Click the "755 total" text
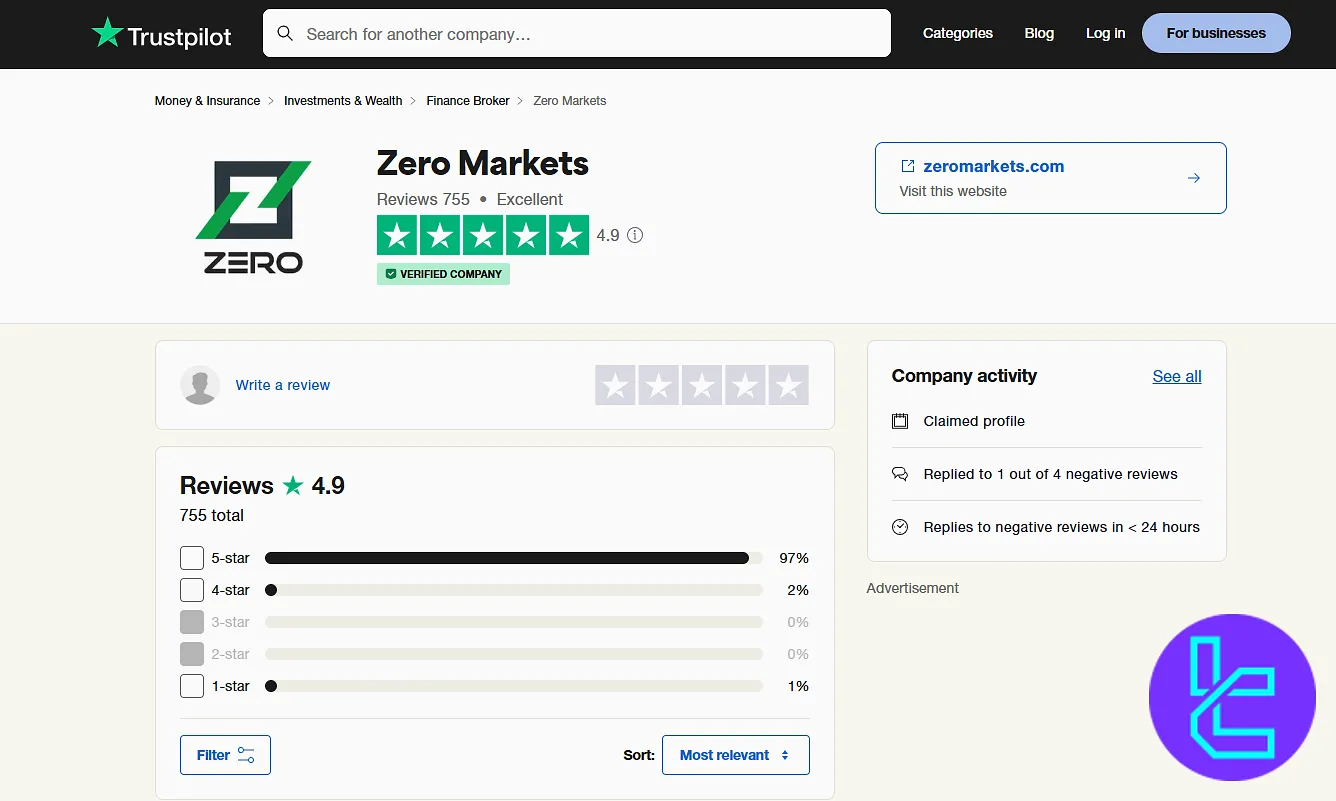Image resolution: width=1336 pixels, height=801 pixels. point(212,516)
